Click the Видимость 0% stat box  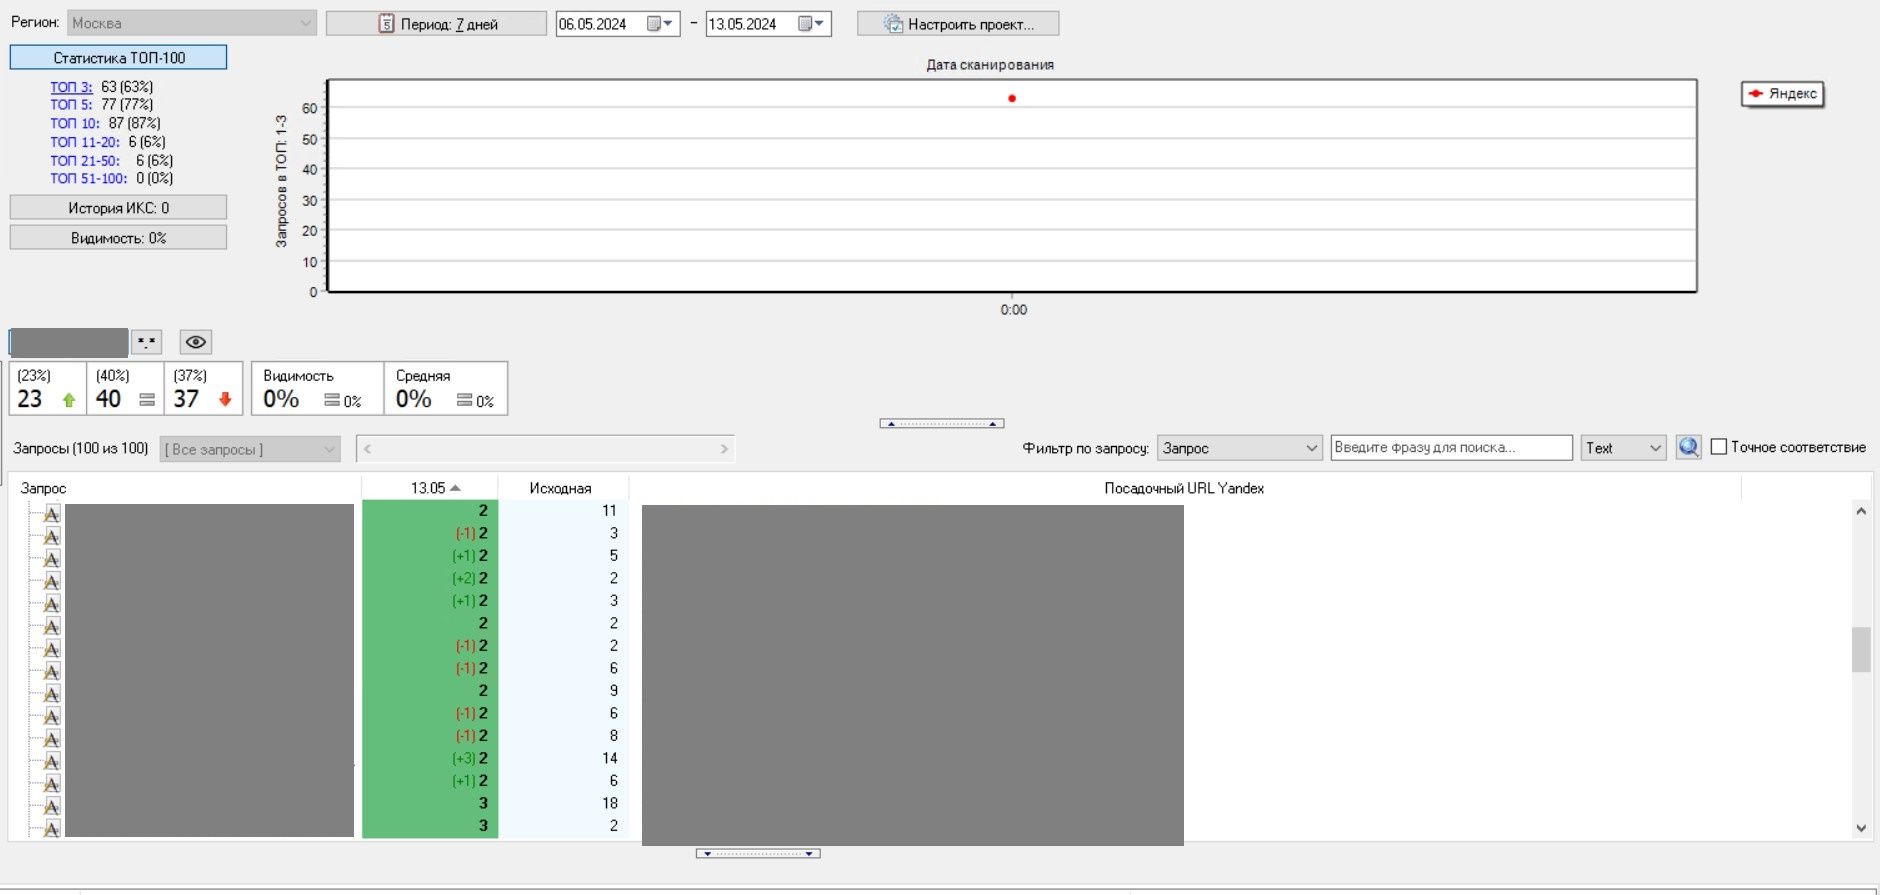[x=317, y=388]
